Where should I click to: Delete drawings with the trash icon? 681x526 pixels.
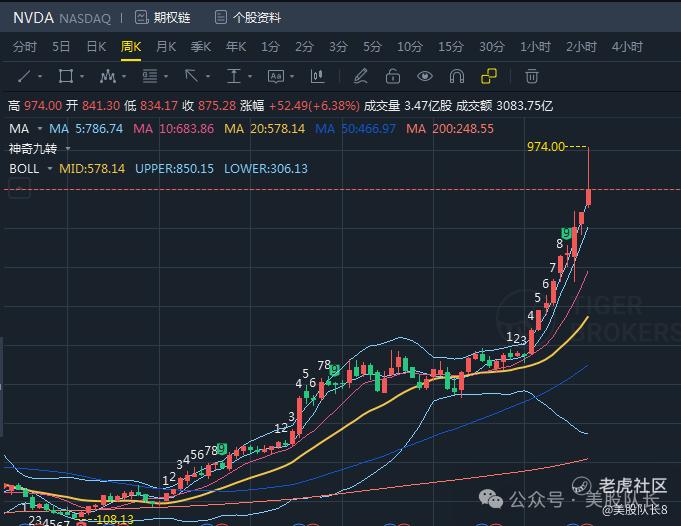coord(532,76)
